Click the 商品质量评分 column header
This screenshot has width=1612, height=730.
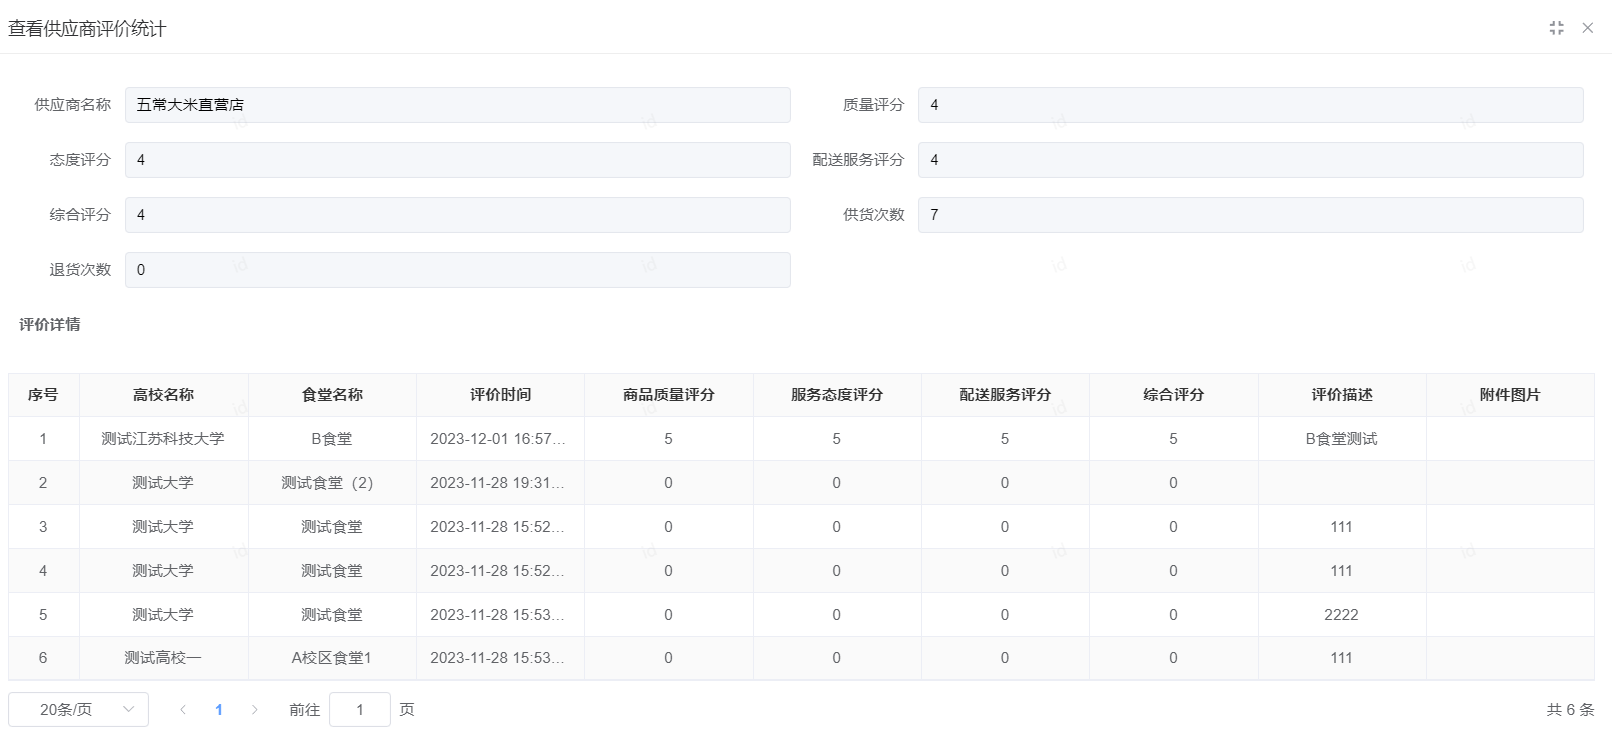(668, 395)
